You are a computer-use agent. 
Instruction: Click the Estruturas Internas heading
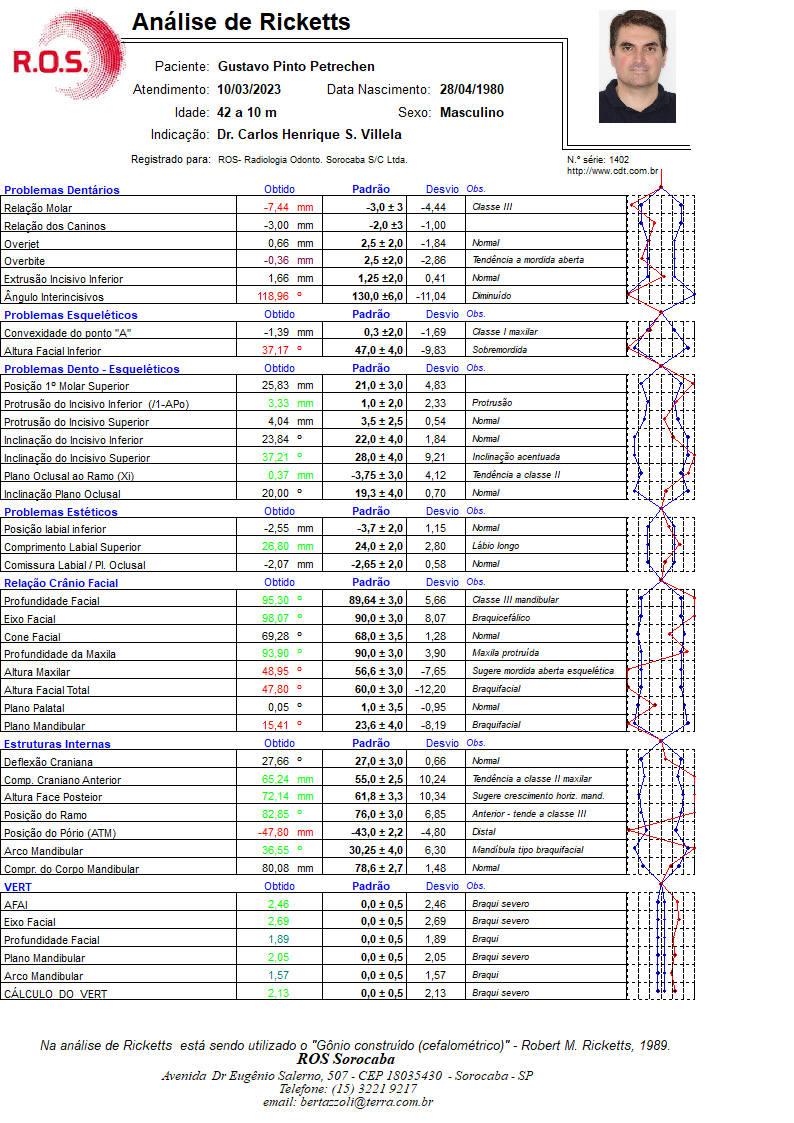57,743
